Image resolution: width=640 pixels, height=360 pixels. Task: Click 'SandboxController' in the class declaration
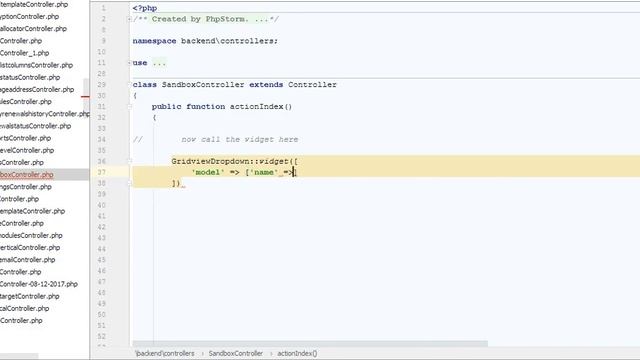[203, 85]
